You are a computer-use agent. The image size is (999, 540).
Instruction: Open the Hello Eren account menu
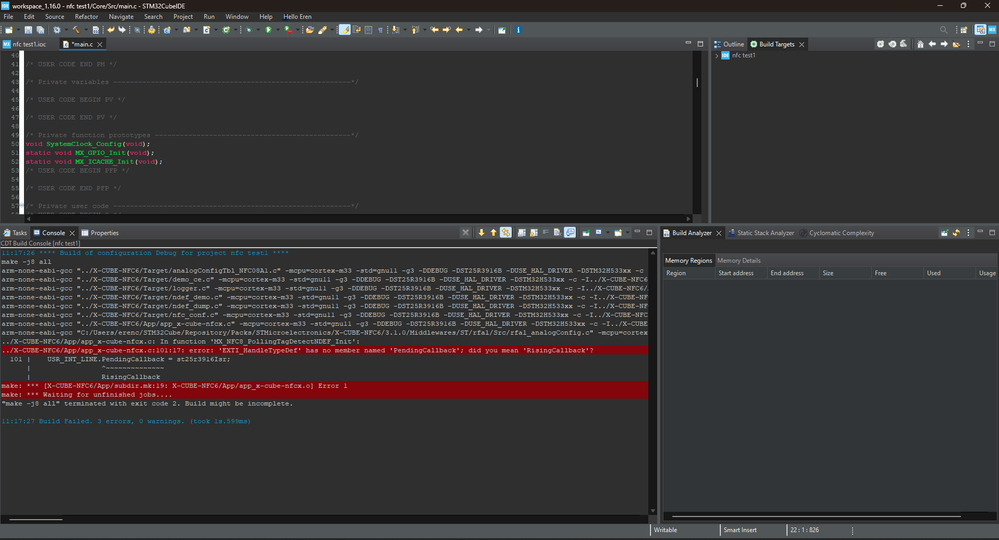[x=297, y=17]
